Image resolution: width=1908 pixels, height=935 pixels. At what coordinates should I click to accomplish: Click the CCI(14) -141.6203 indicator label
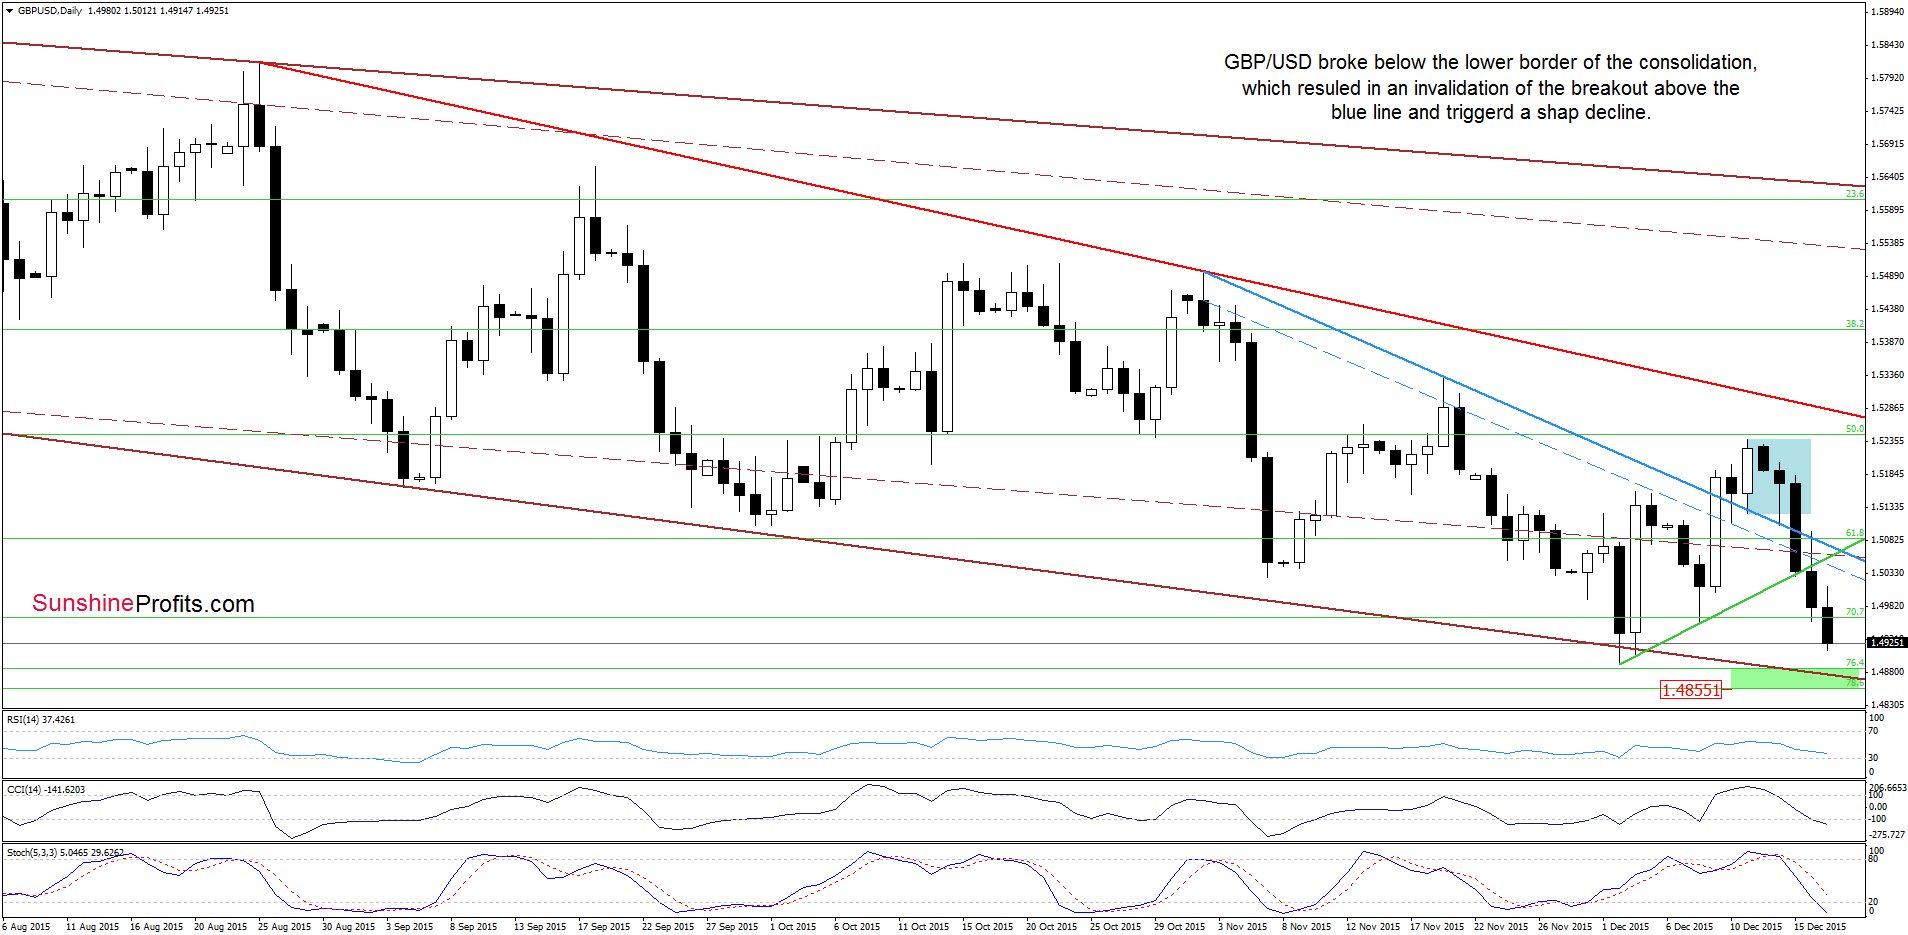coord(46,789)
